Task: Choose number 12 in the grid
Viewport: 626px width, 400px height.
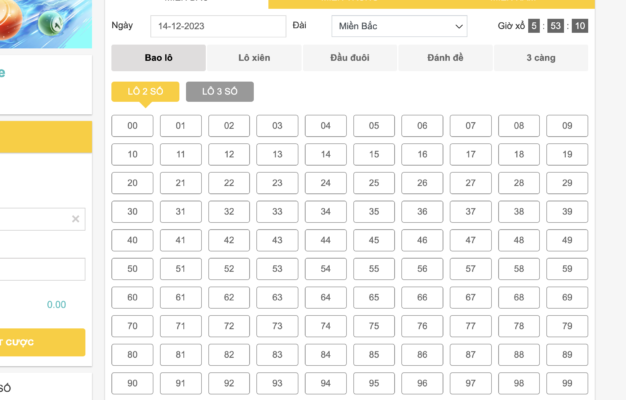Action: coord(229,155)
